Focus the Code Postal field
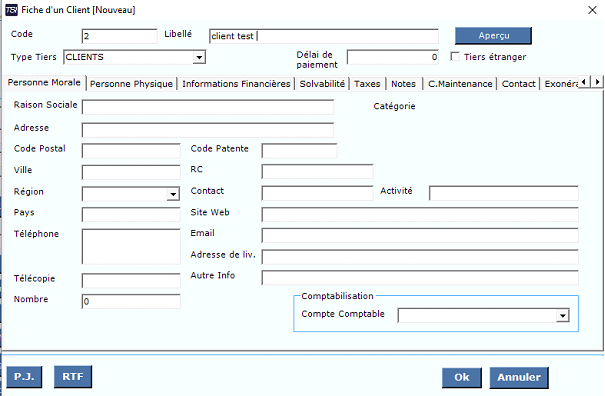The width and height of the screenshot is (605, 396). click(131, 151)
